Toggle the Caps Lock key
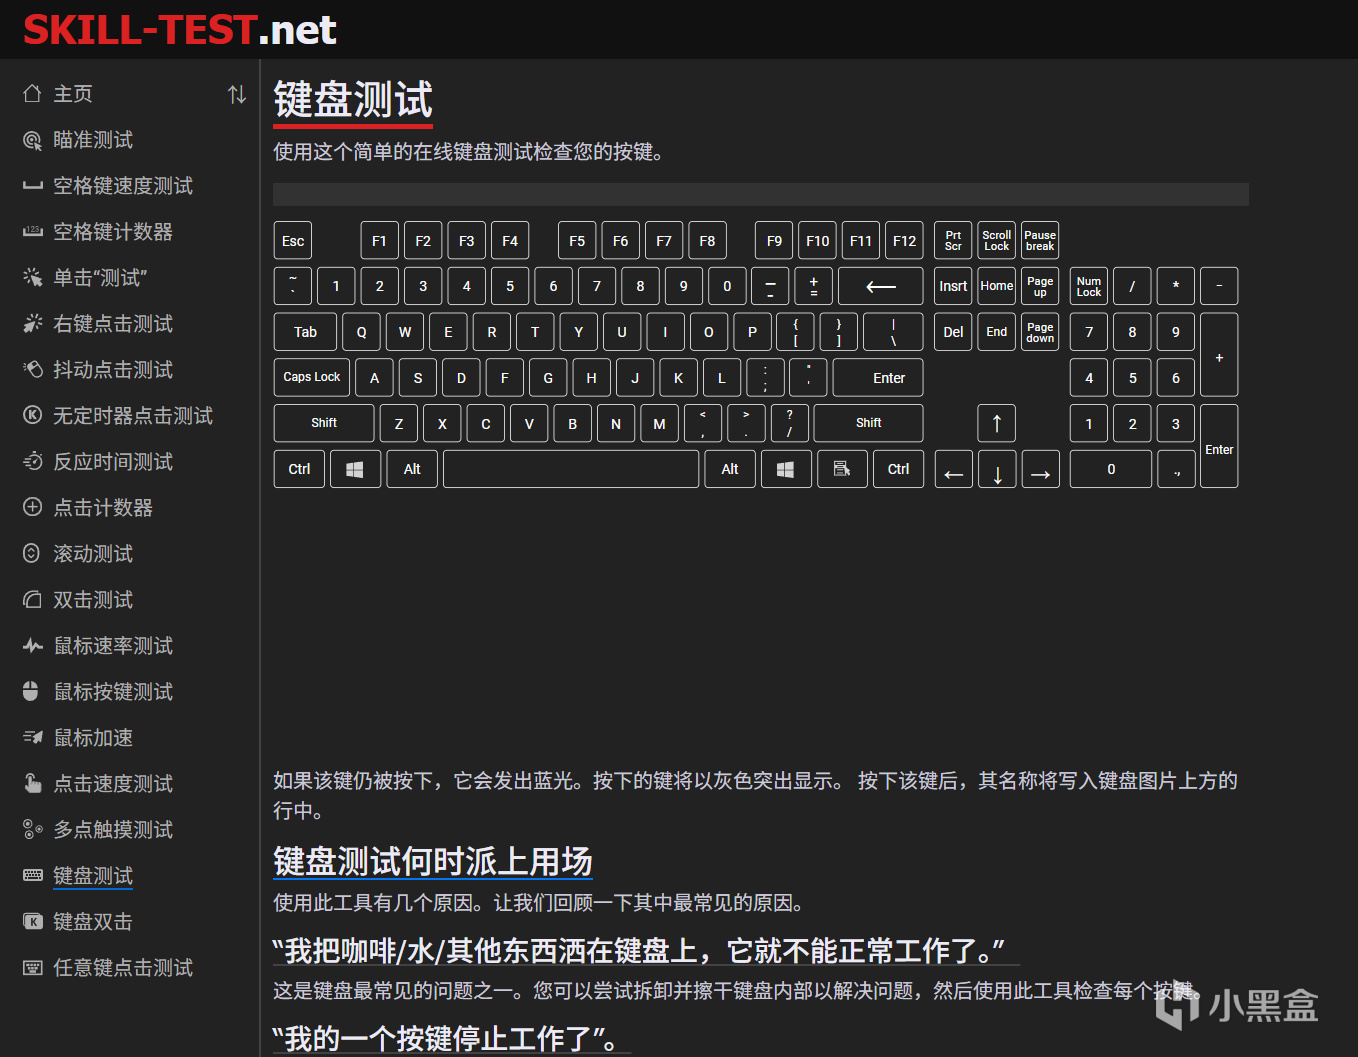The height and width of the screenshot is (1057, 1358). [x=312, y=377]
